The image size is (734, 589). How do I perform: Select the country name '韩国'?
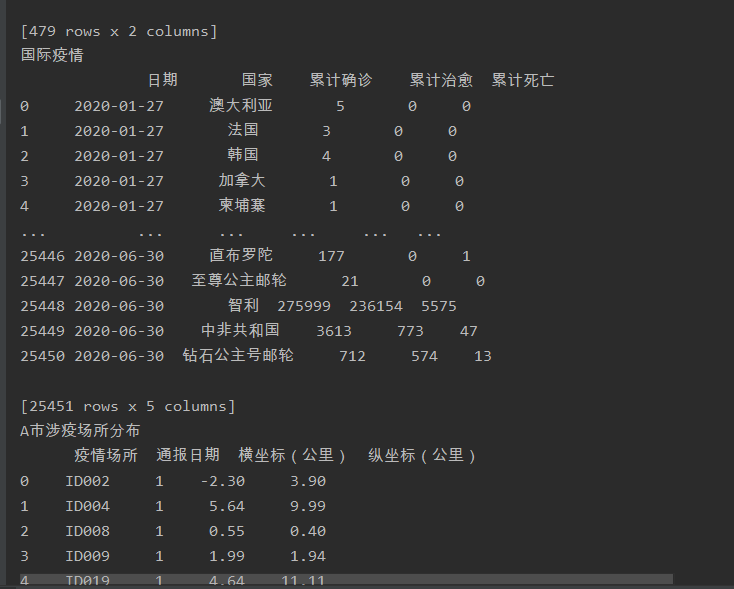[243, 155]
